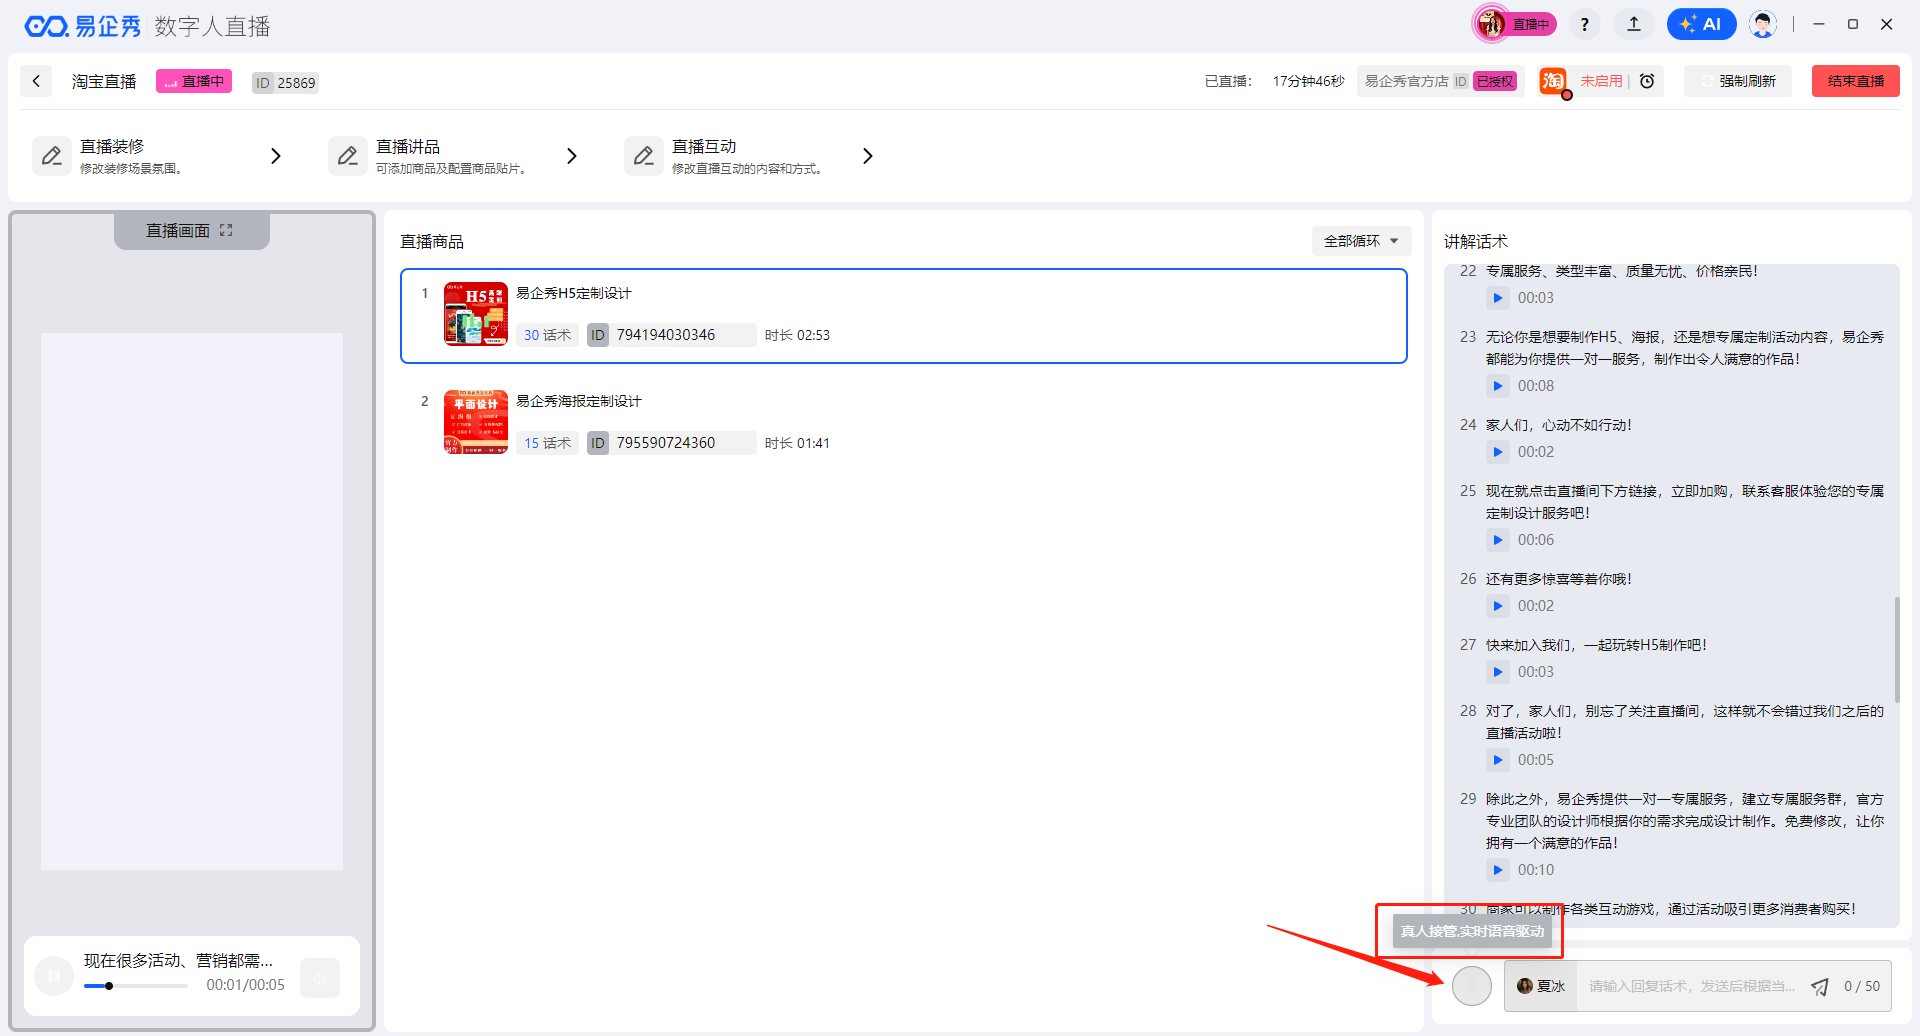
Task: Expand the 直播讲品 section chevron
Action: 572,156
